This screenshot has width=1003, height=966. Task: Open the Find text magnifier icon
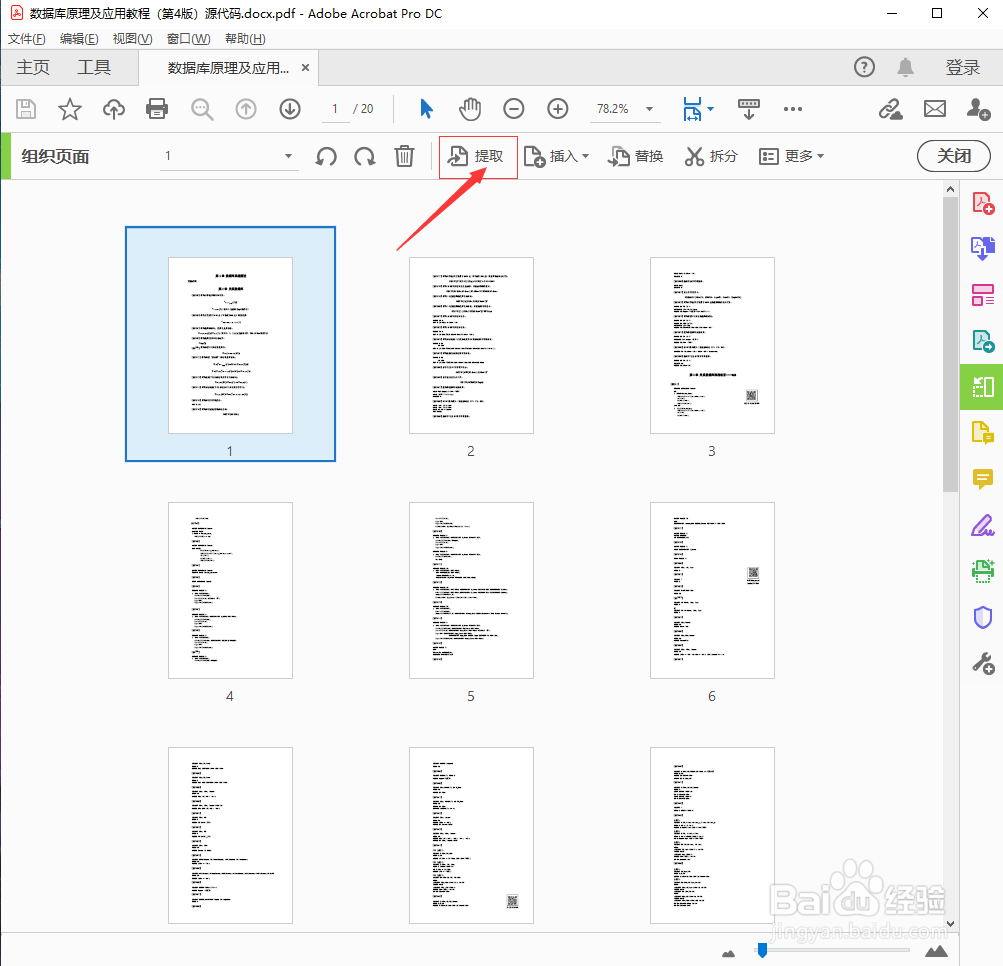pyautogui.click(x=202, y=109)
